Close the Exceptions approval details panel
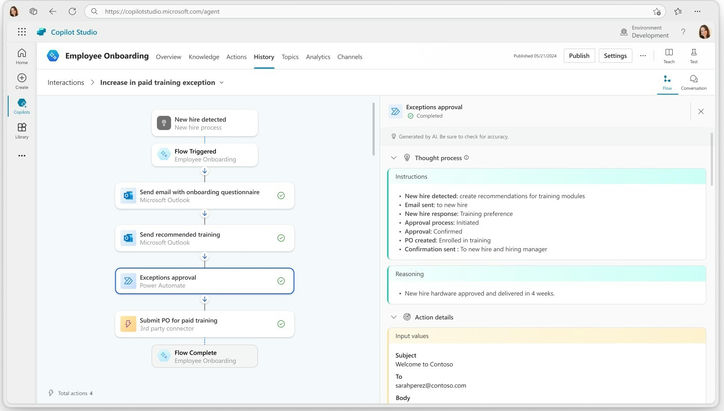The width and height of the screenshot is (724, 411). click(700, 111)
